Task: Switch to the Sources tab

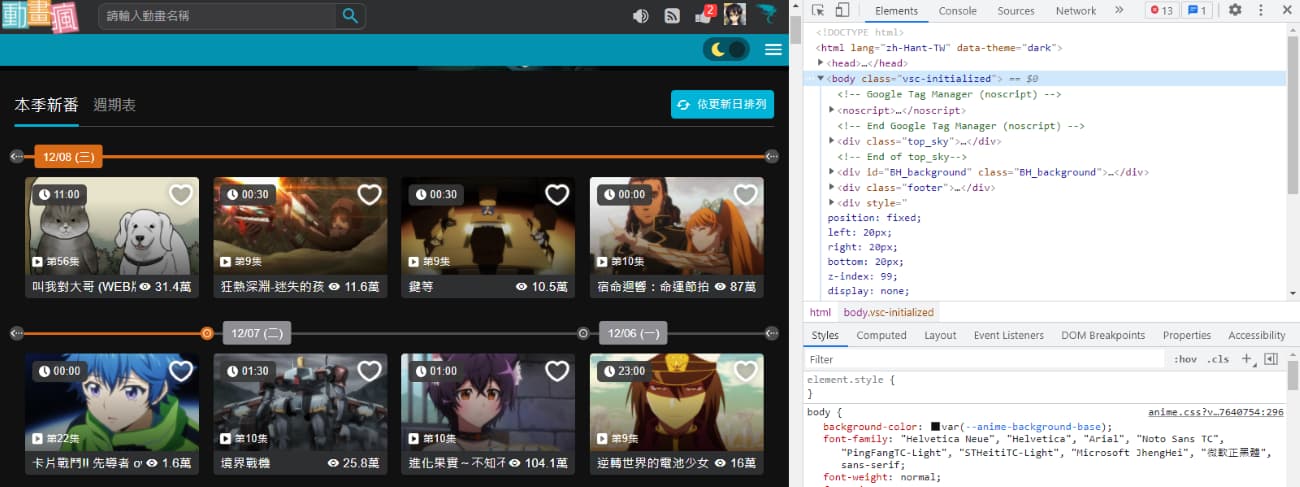Action: coord(1016,11)
